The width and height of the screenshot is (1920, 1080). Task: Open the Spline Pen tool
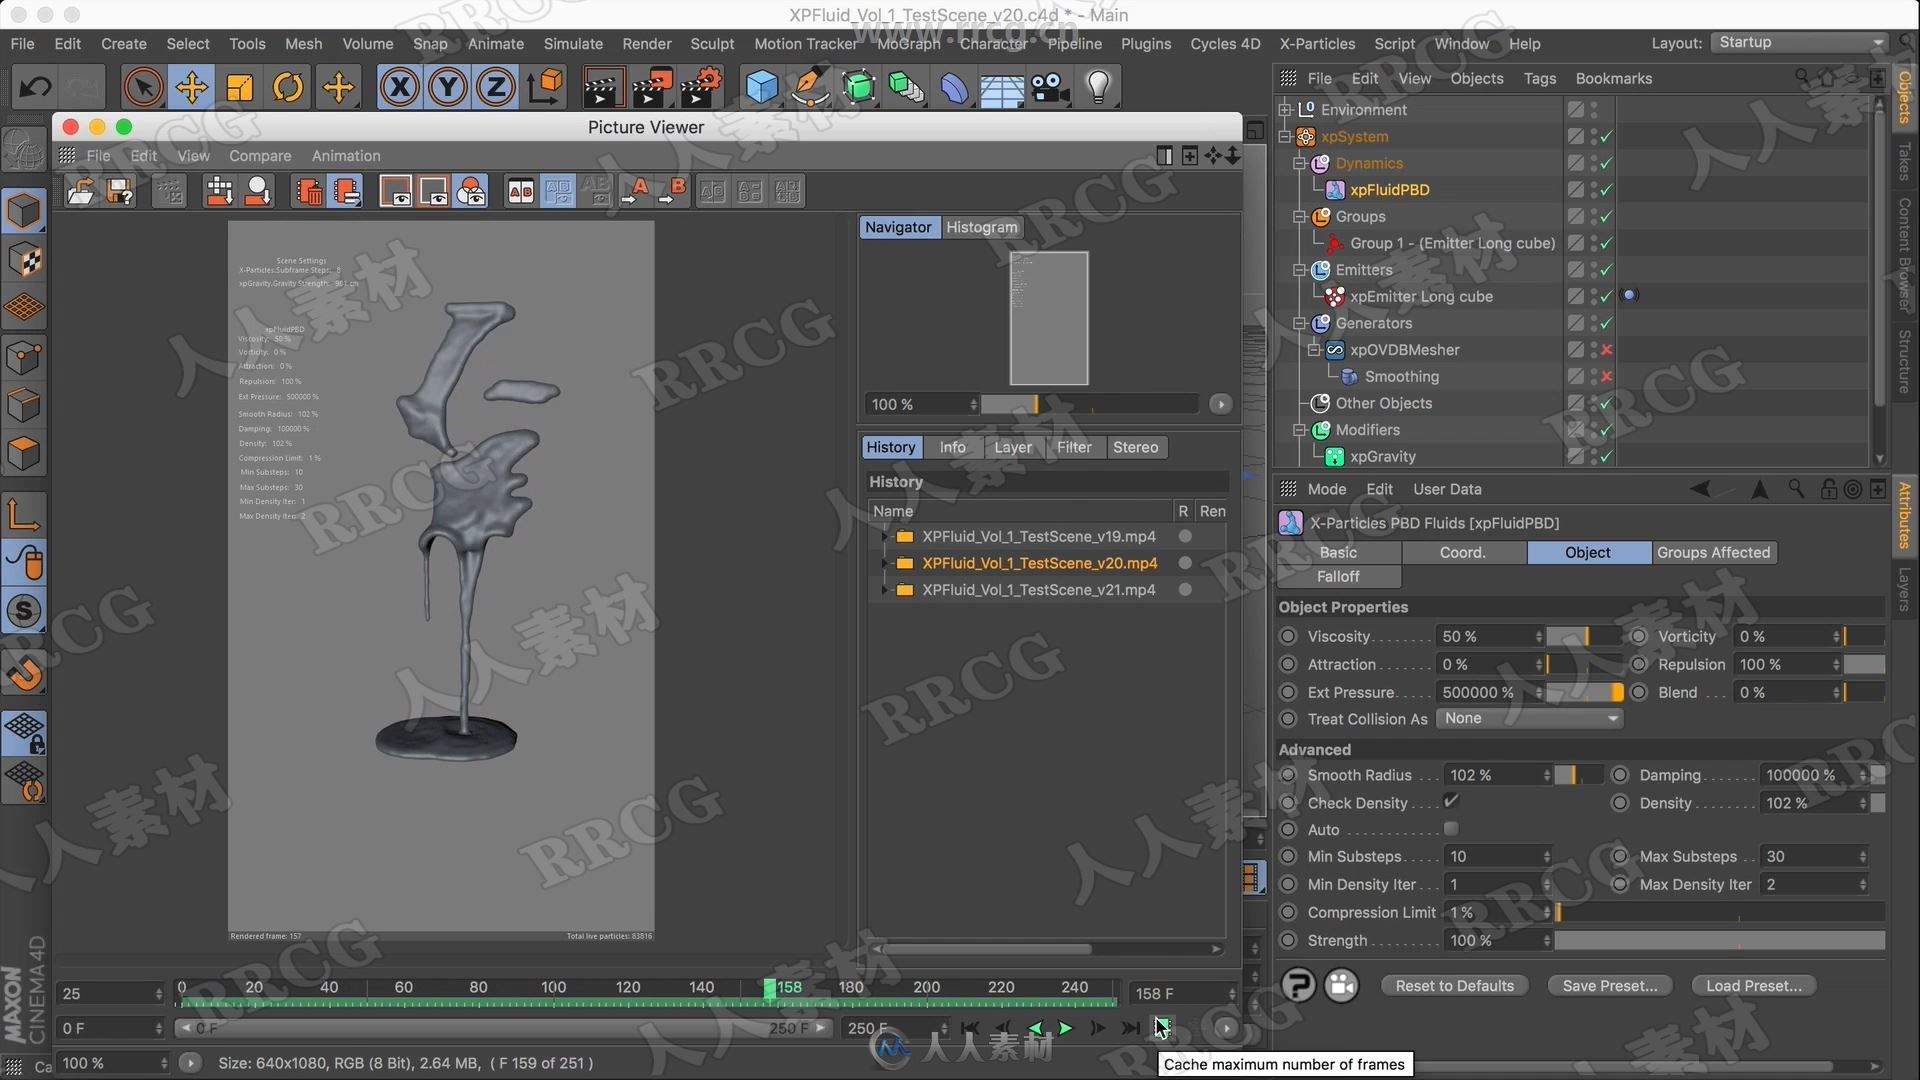tap(810, 87)
